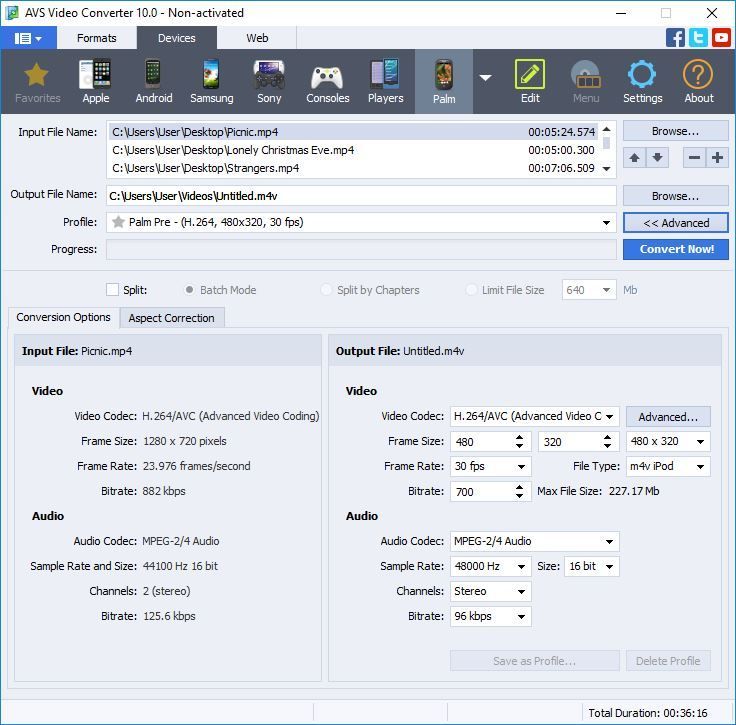Select the Batch Mode radio button
This screenshot has width=736, height=725.
pos(189,290)
